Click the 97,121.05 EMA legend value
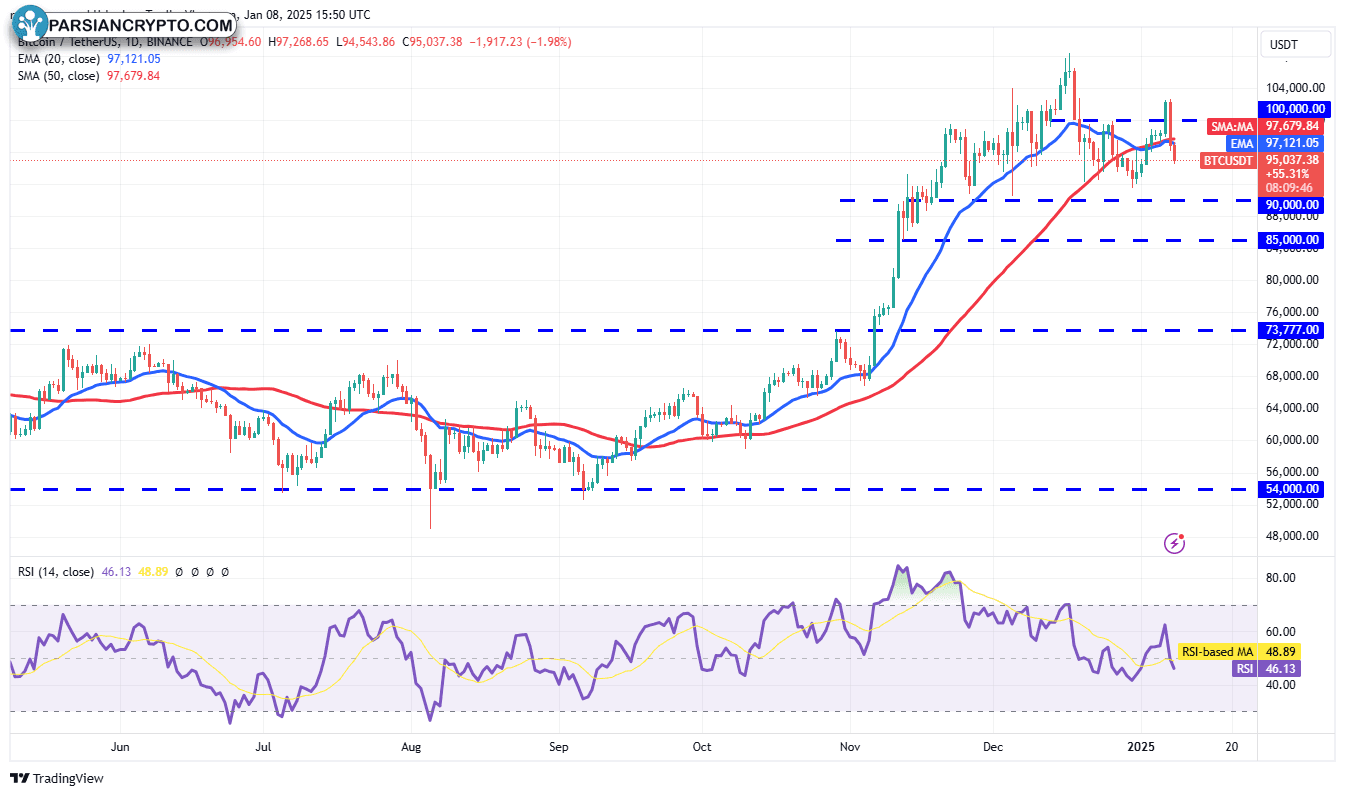This screenshot has height=796, width=1345. [x=133, y=58]
